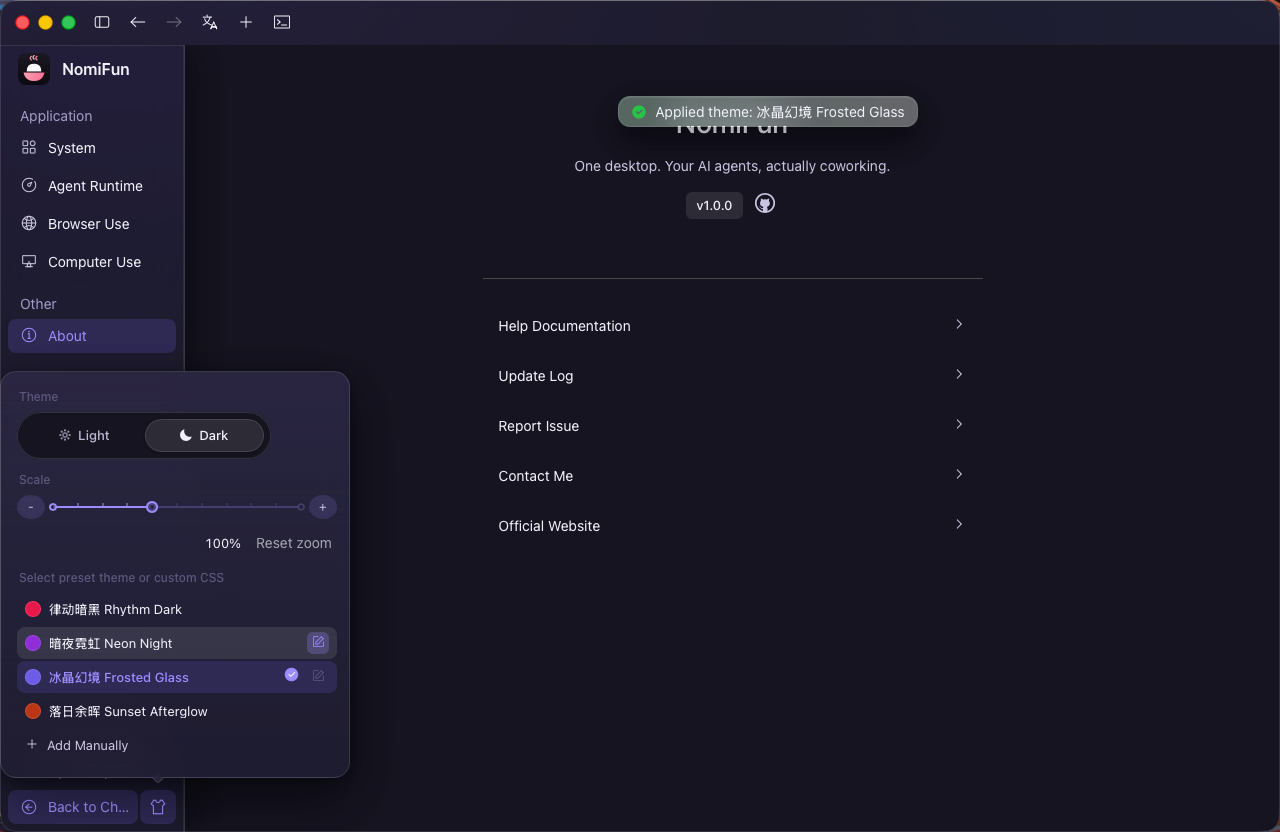
Task: Select Browser Use in the sidebar
Action: coord(92,224)
